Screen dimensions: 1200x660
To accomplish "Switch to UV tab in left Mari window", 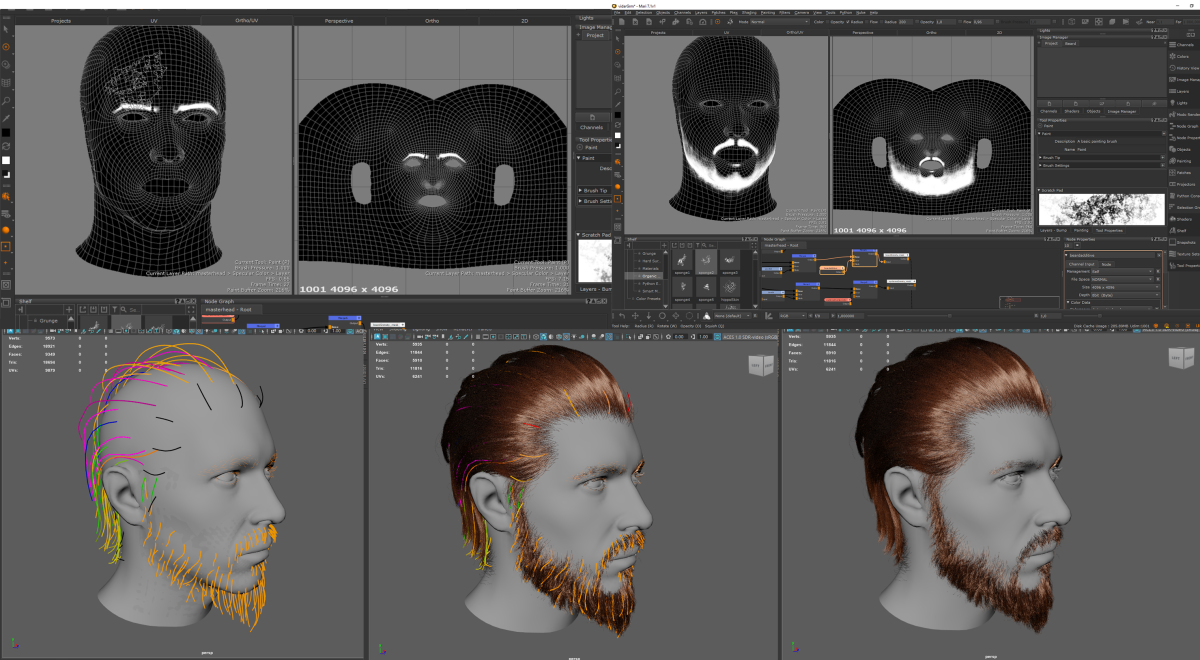I will [x=154, y=19].
